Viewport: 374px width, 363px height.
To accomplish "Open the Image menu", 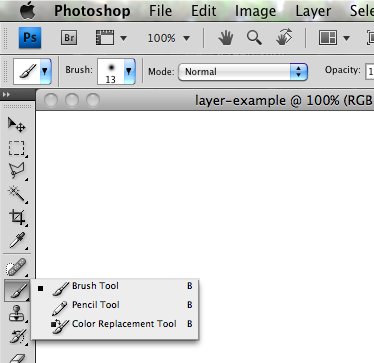I will [x=255, y=11].
